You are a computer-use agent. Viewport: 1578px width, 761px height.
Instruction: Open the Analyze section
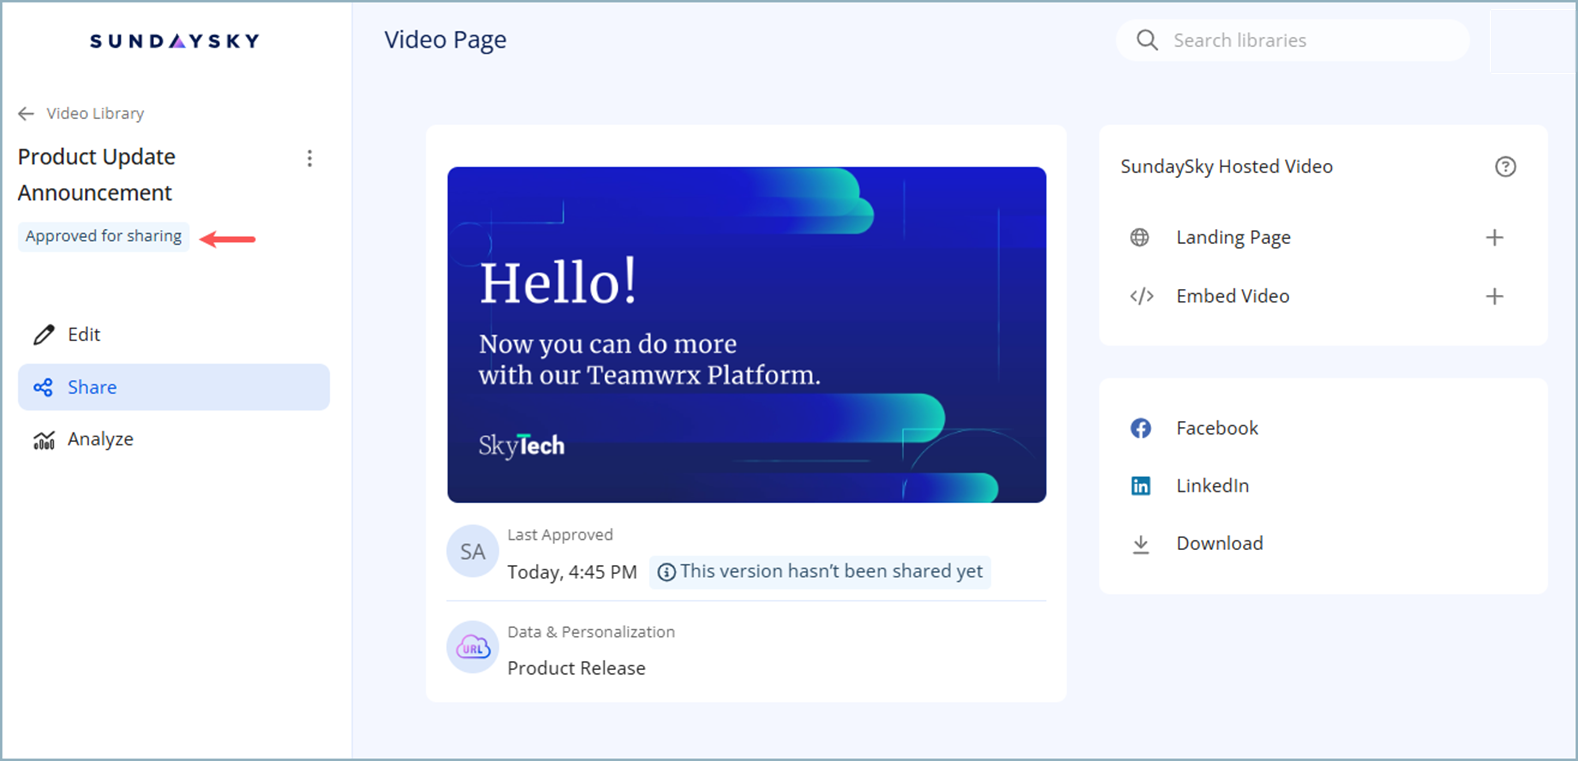[99, 439]
